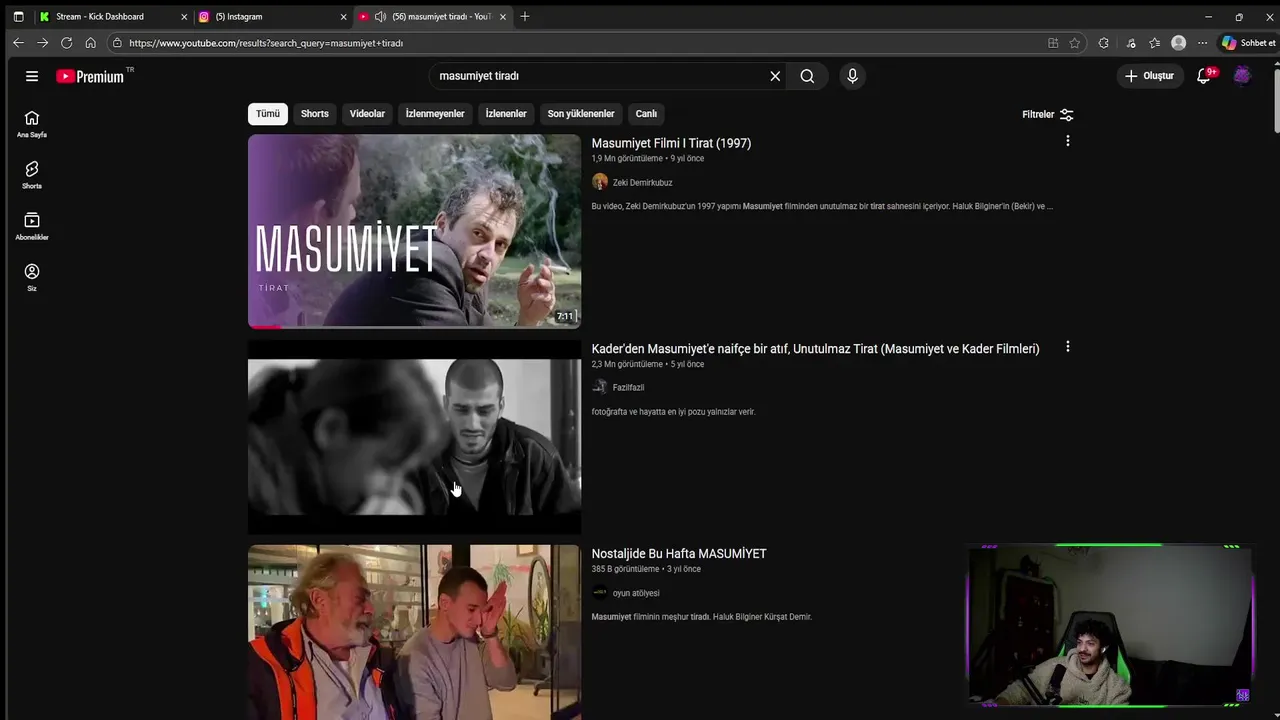Screen dimensions: 1280x720
Task: Open the media control music-note icon
Action: tap(1130, 43)
